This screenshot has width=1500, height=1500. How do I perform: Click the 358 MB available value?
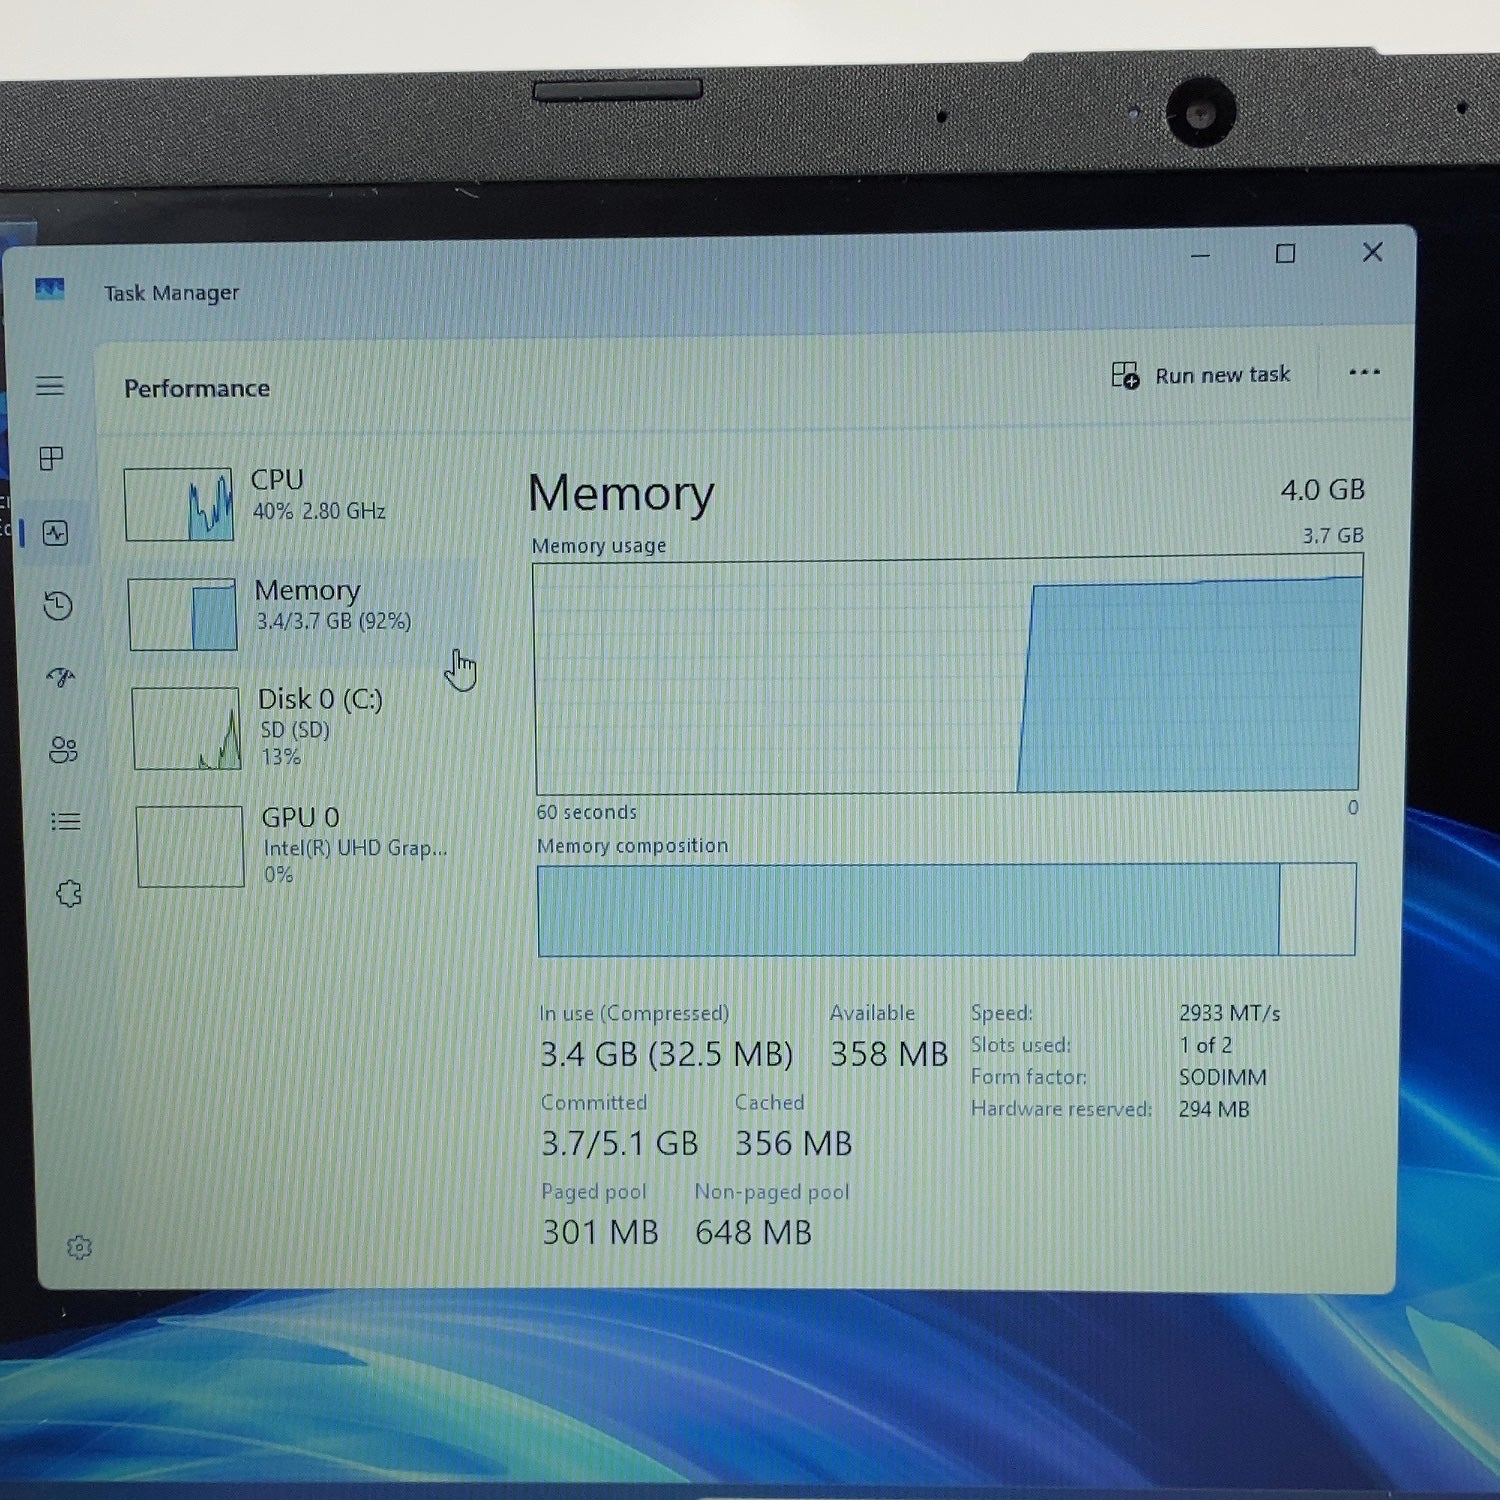point(889,1054)
